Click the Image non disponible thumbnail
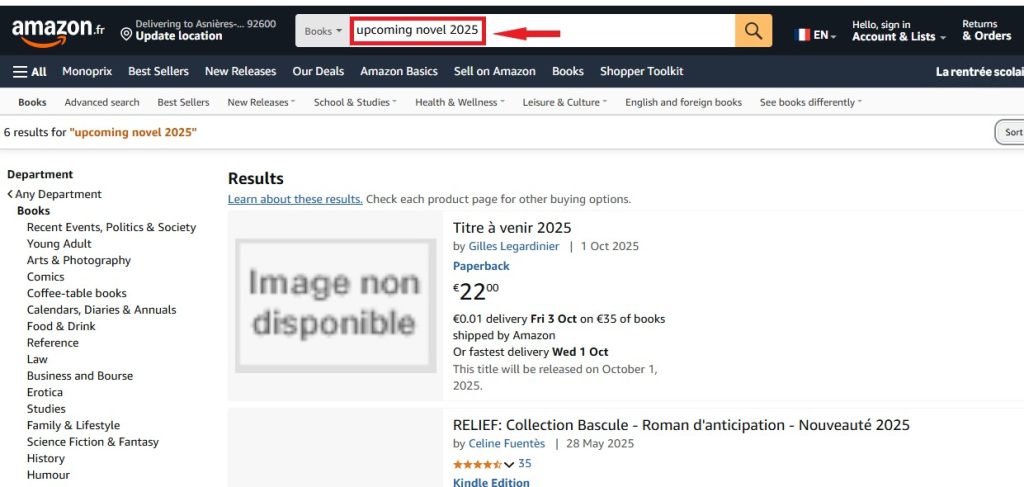The image size is (1024, 487). (335, 305)
